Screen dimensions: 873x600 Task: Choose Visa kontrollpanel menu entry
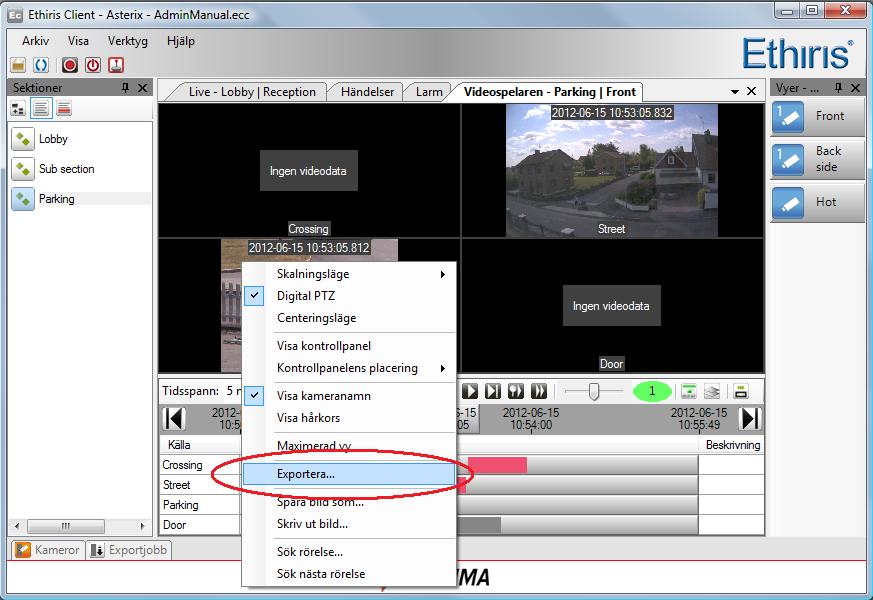click(x=349, y=346)
